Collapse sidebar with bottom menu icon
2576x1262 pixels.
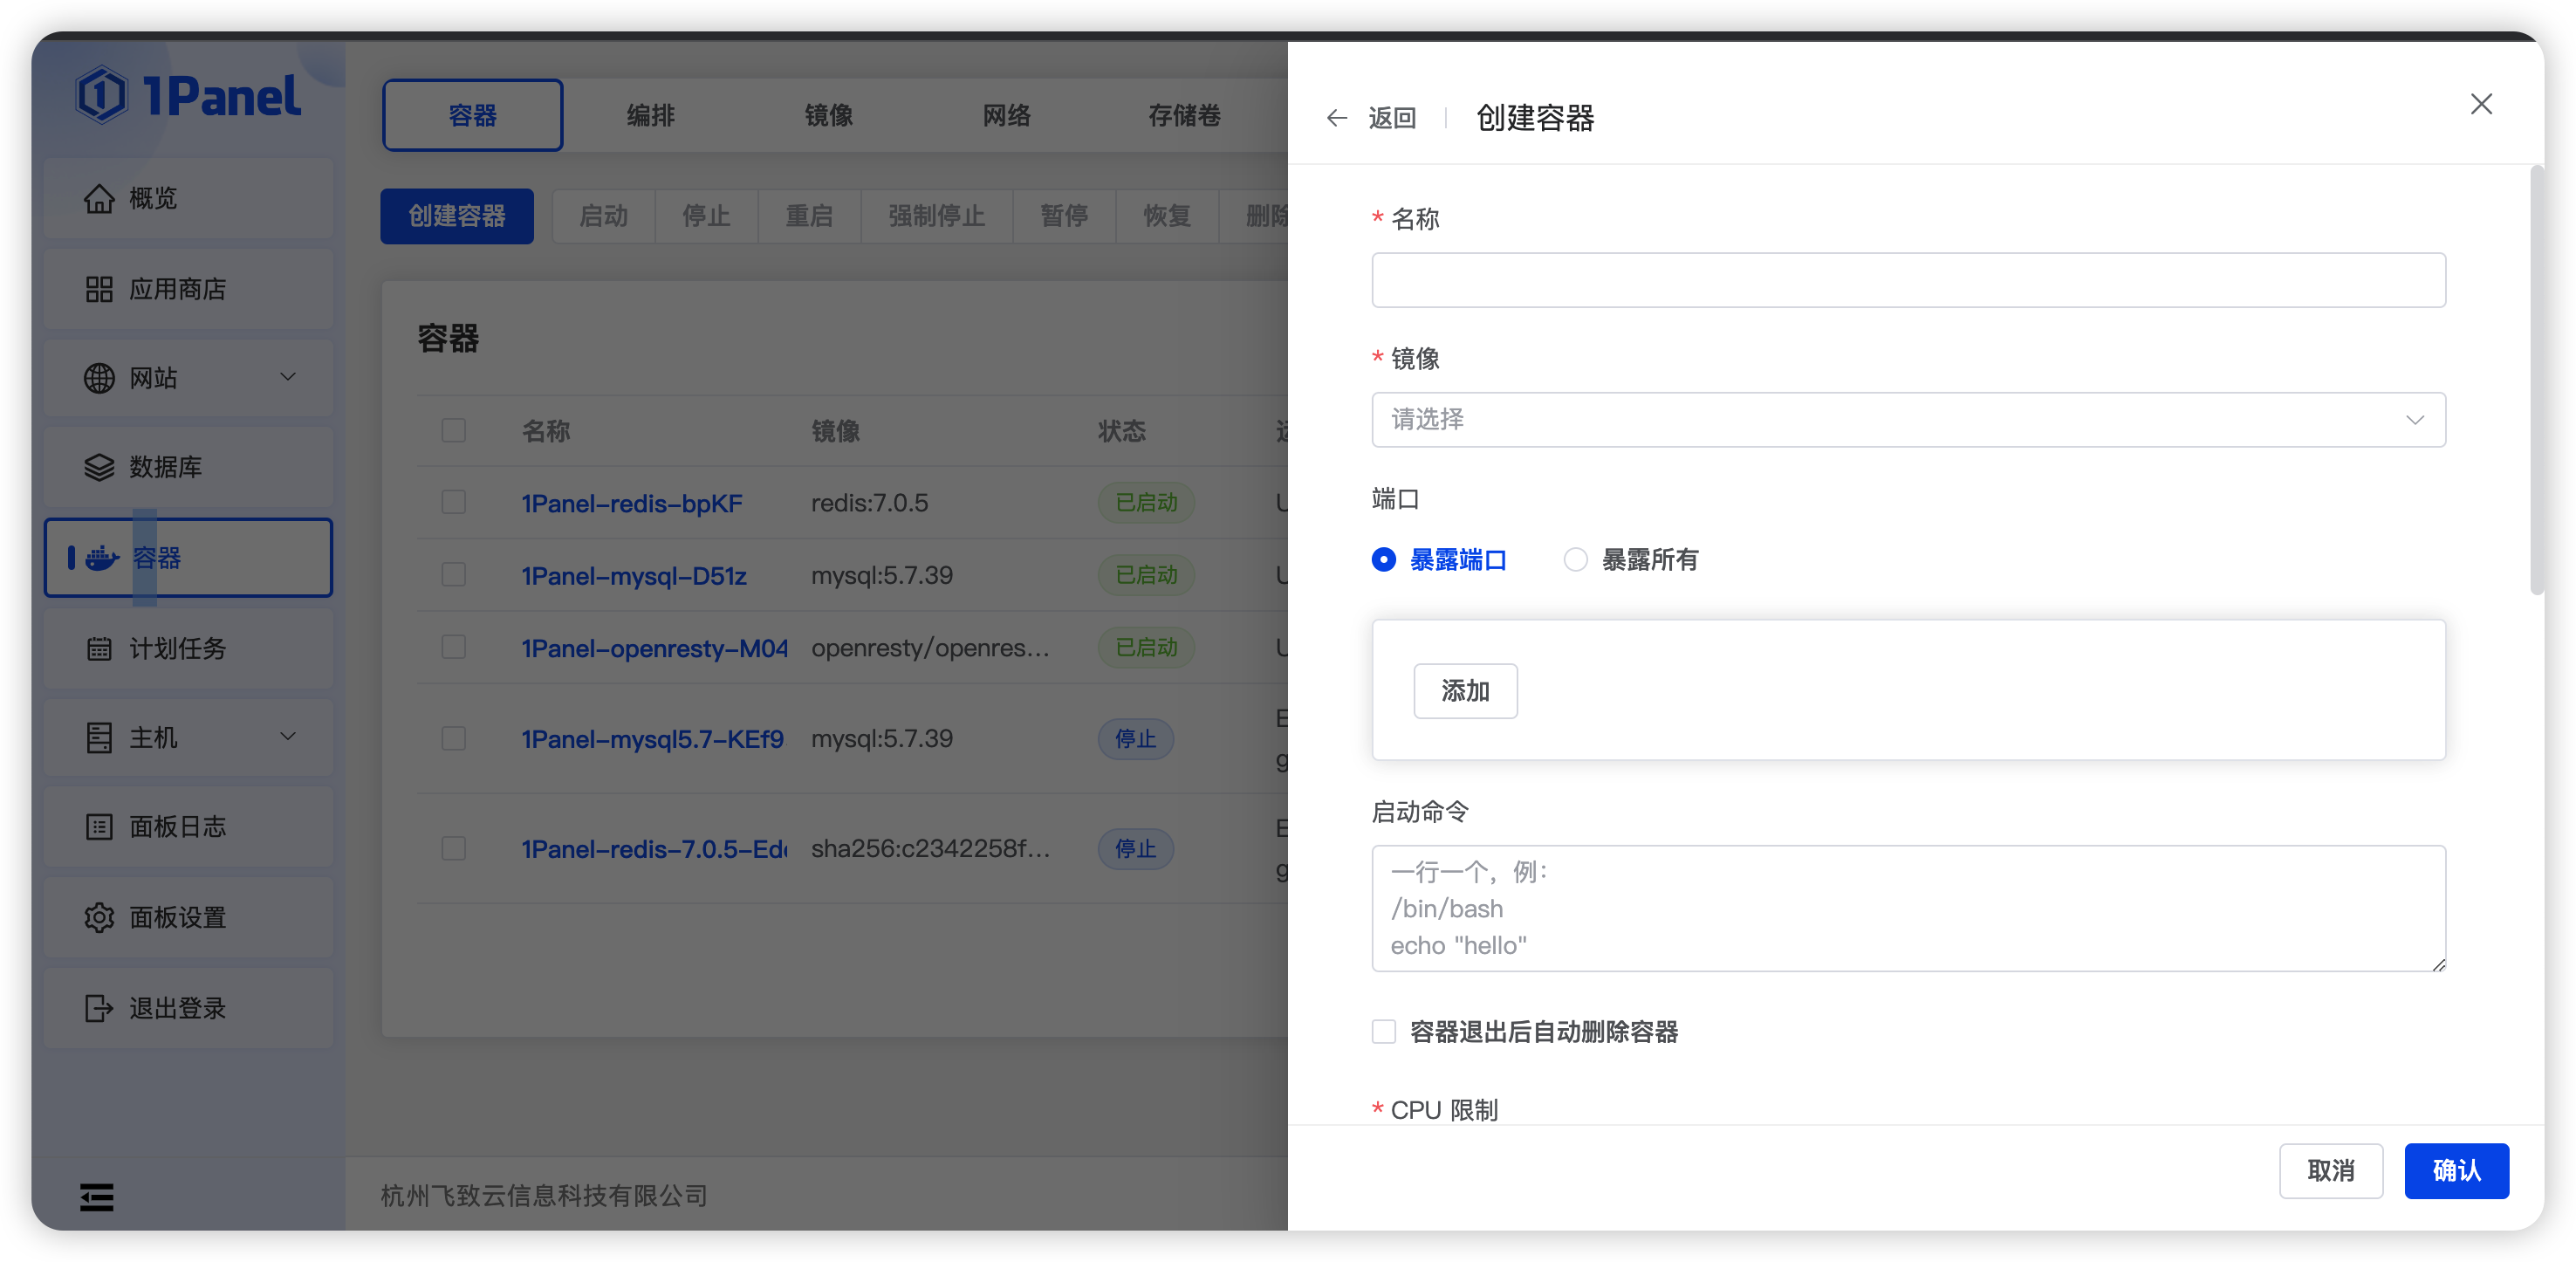pyautogui.click(x=96, y=1196)
